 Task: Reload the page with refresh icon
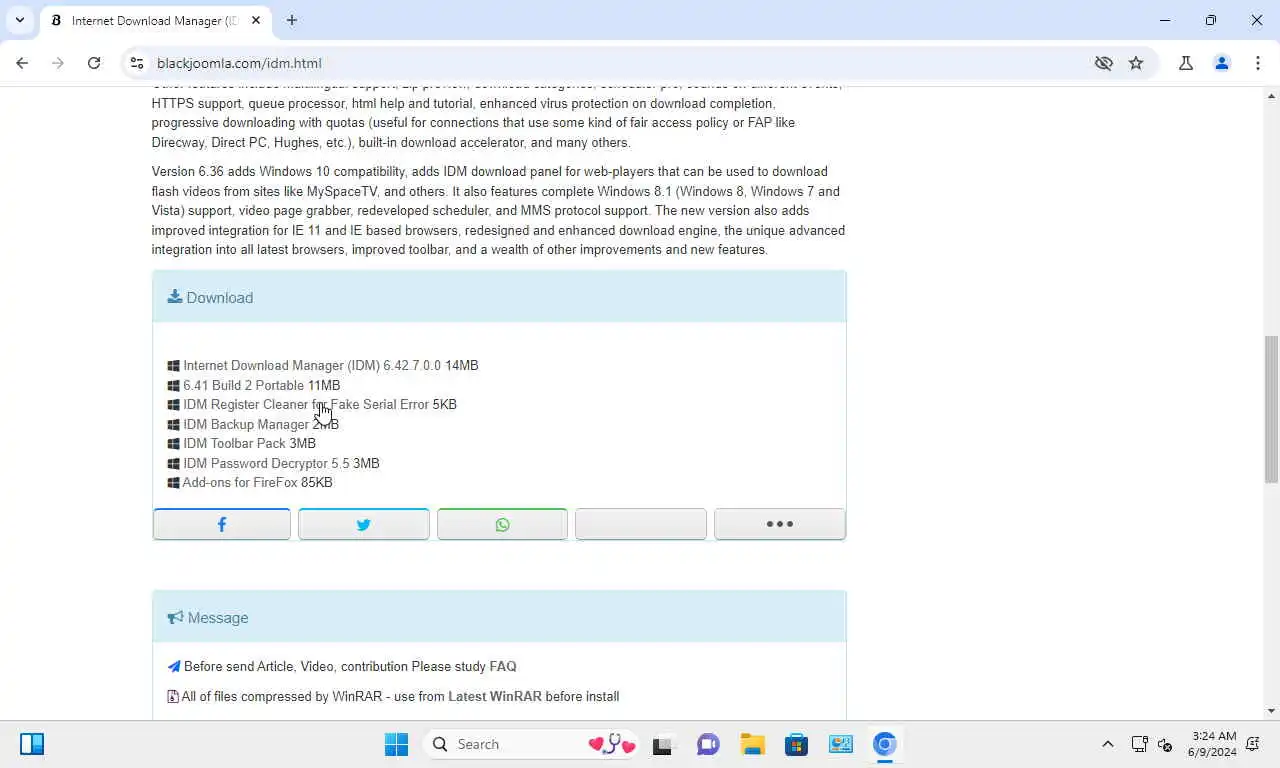click(94, 63)
